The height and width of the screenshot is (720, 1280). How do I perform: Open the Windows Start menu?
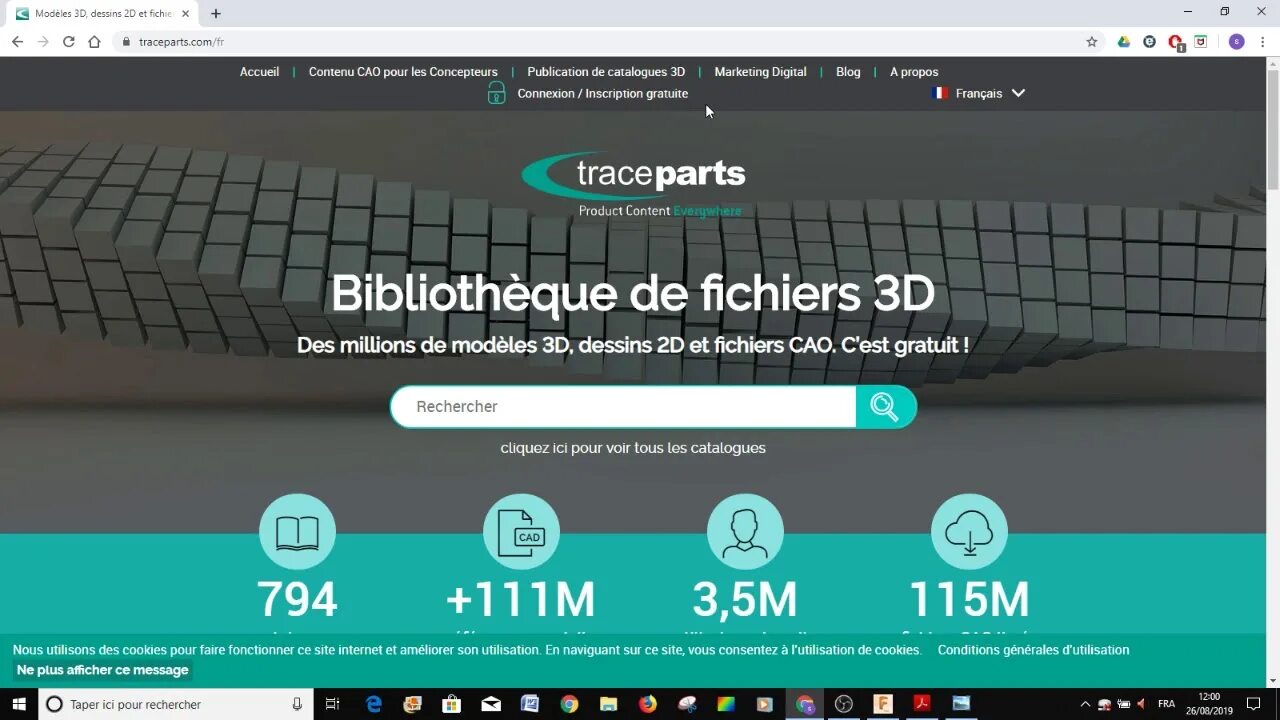(x=19, y=704)
